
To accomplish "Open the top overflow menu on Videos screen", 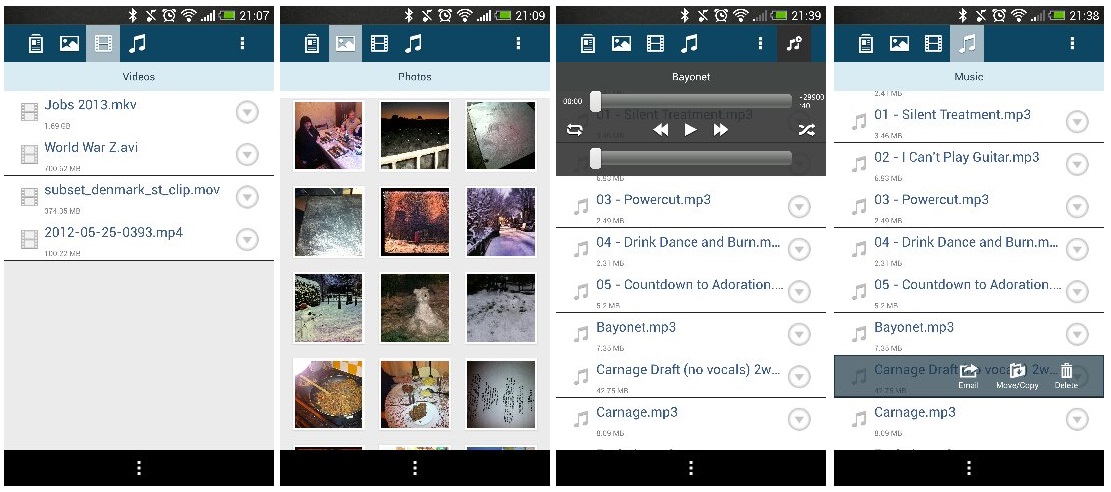I will pyautogui.click(x=242, y=44).
